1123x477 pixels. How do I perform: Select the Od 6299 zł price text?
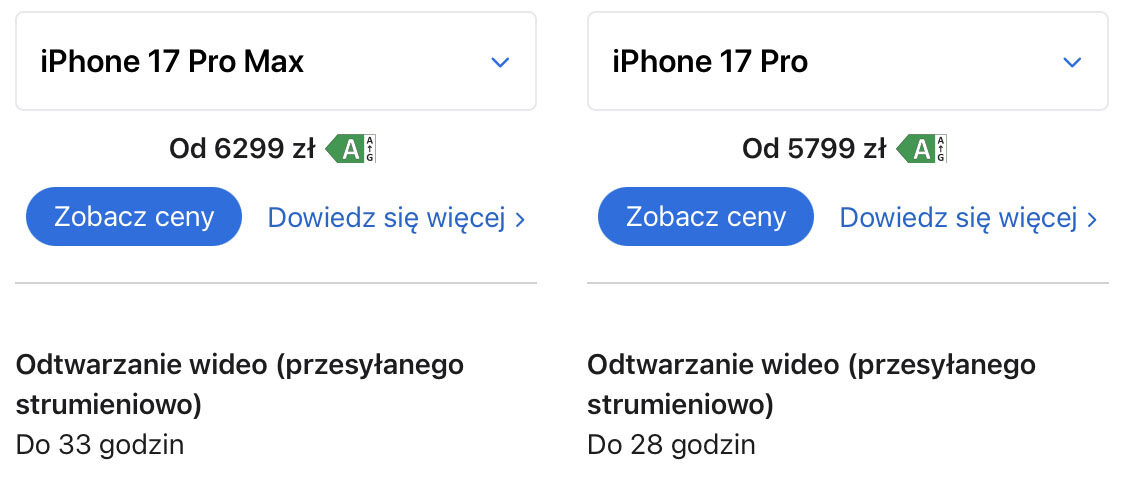coord(242,149)
